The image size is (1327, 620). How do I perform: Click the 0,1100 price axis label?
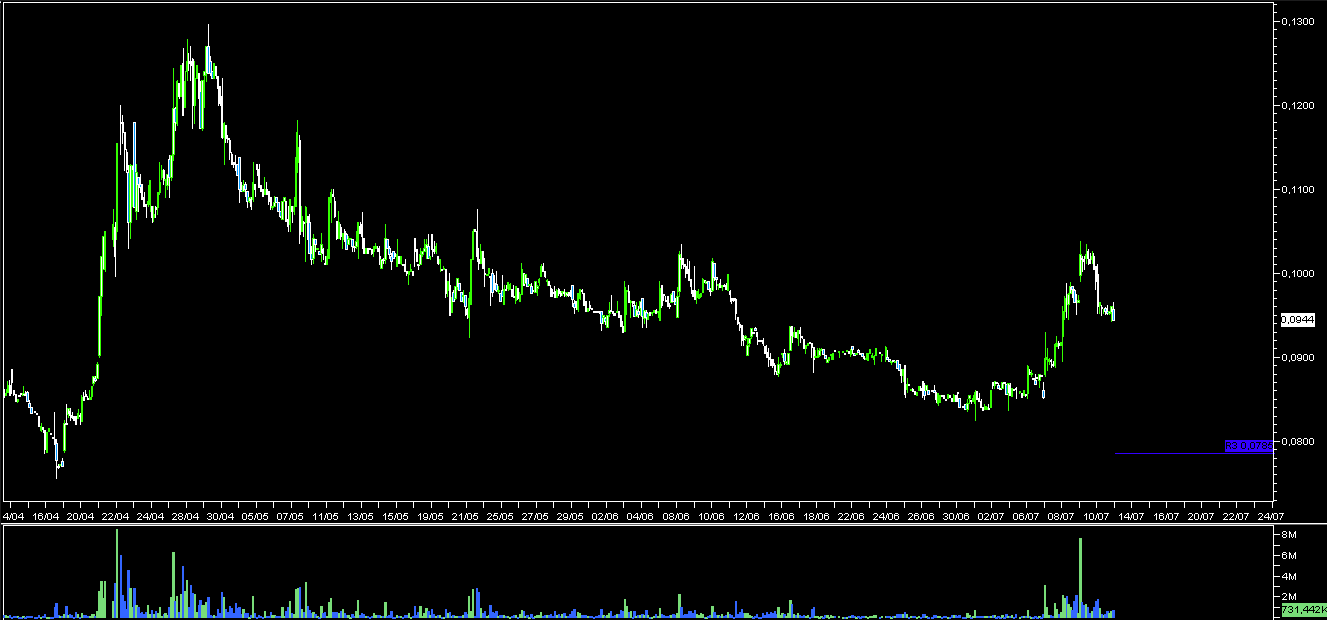click(x=1298, y=189)
